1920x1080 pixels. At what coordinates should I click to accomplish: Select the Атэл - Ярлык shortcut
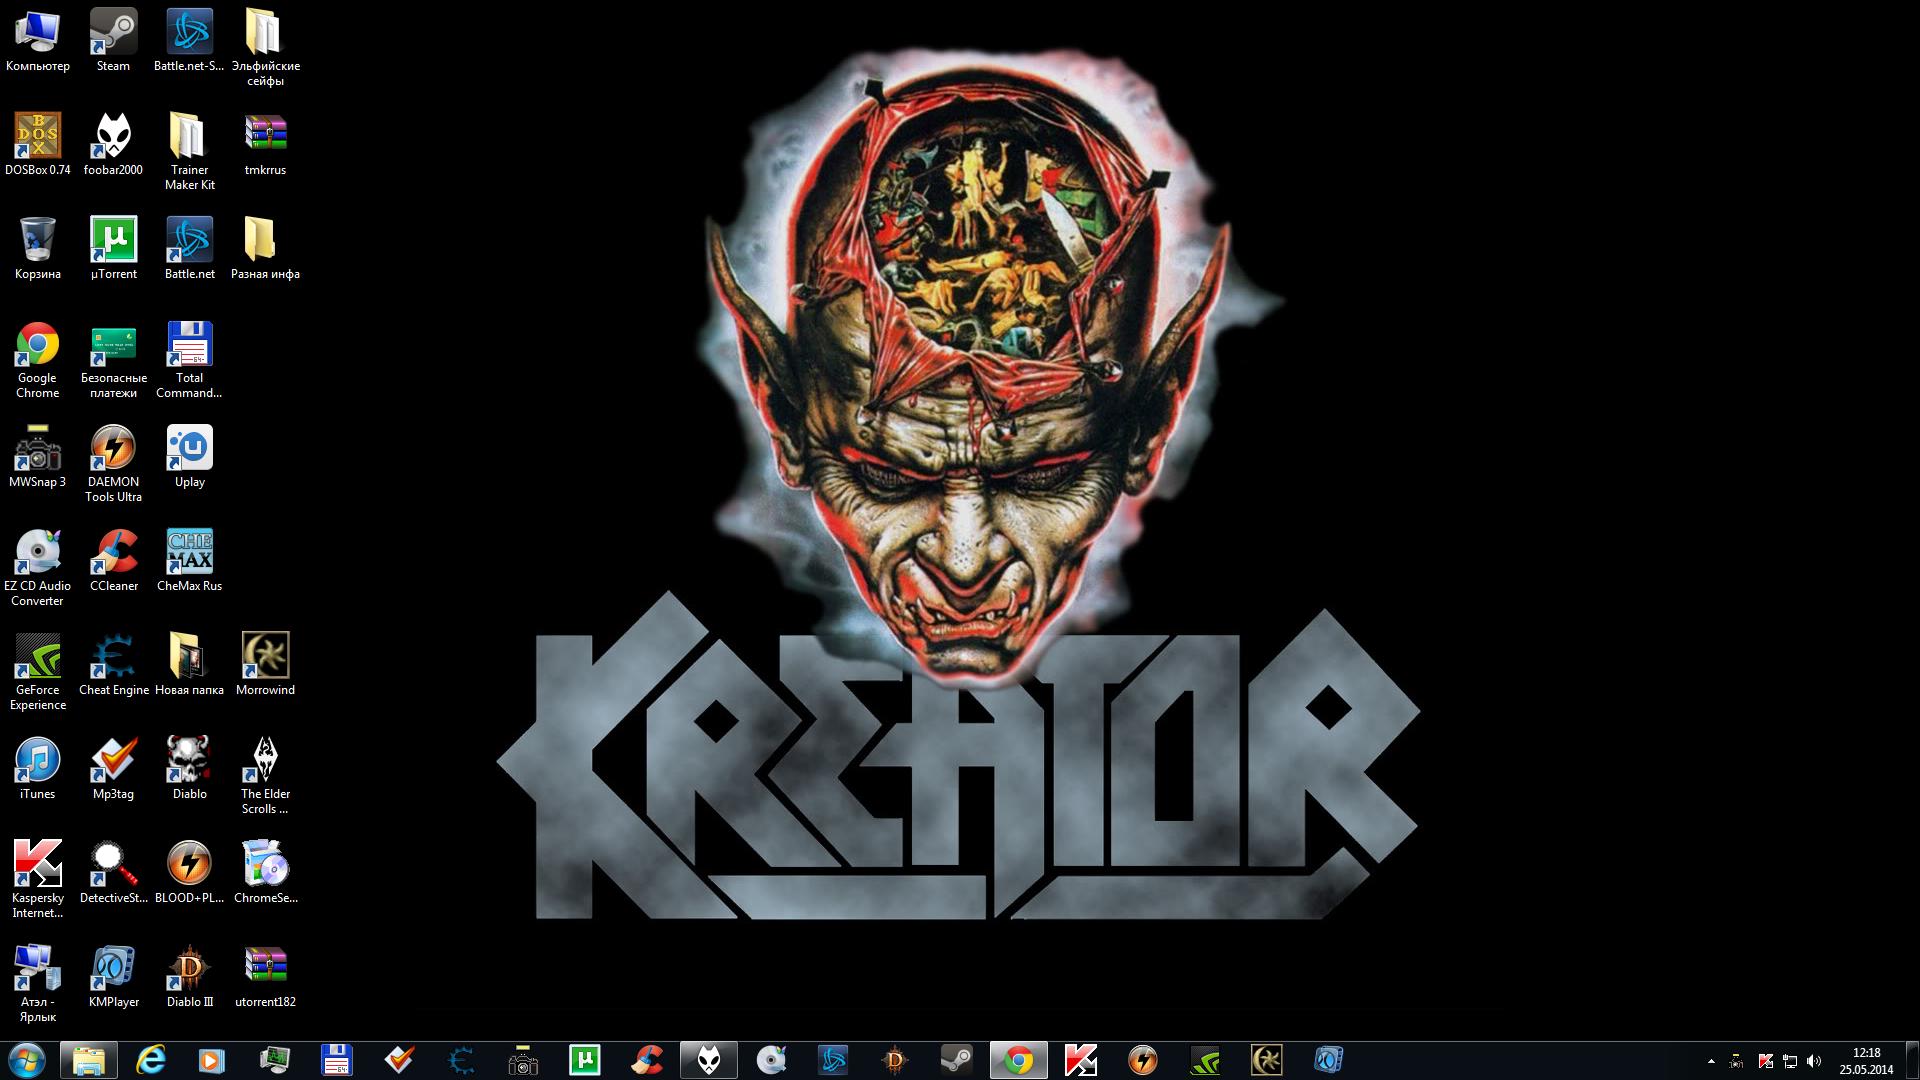click(x=38, y=985)
